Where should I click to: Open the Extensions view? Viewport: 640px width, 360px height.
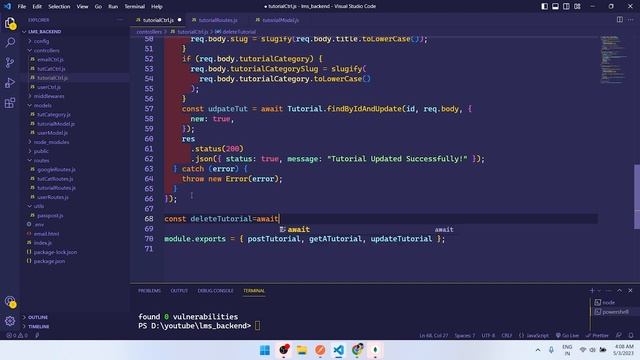pyautogui.click(x=10, y=102)
